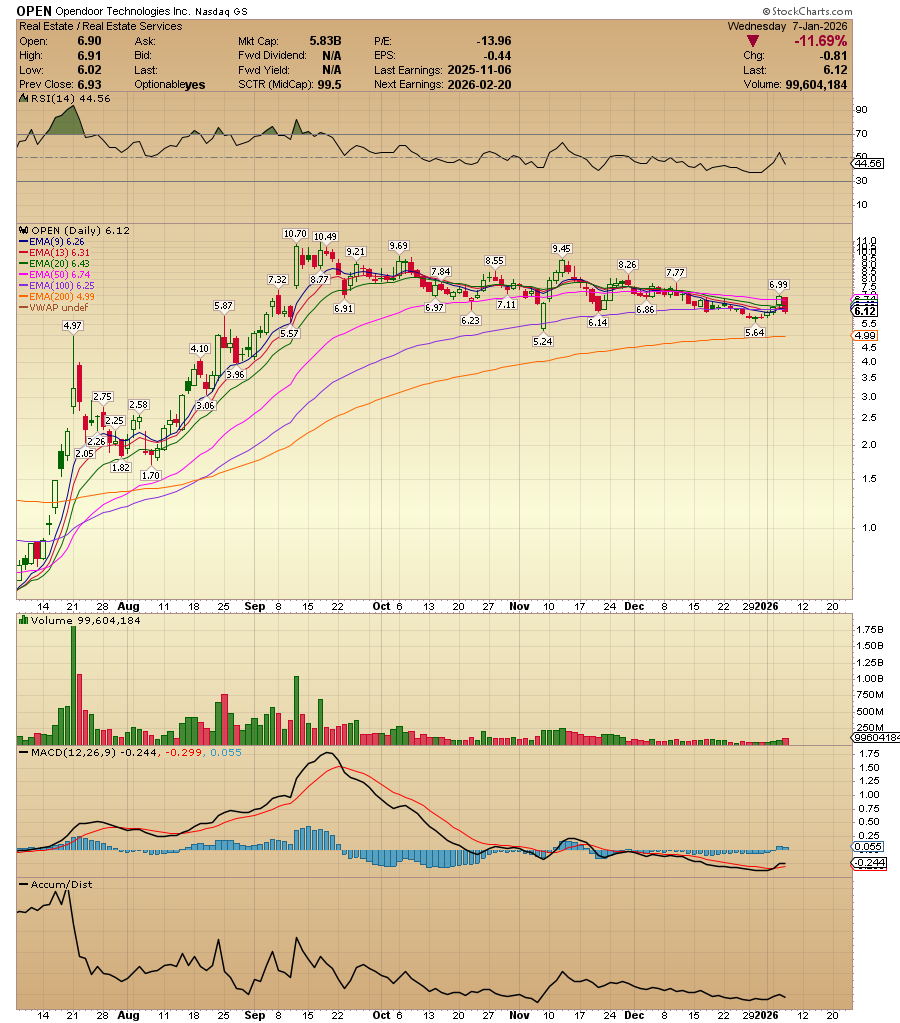Viewport: 900px width, 1023px height.
Task: Click the Volume 99,604,184 panel label
Action: [79, 620]
